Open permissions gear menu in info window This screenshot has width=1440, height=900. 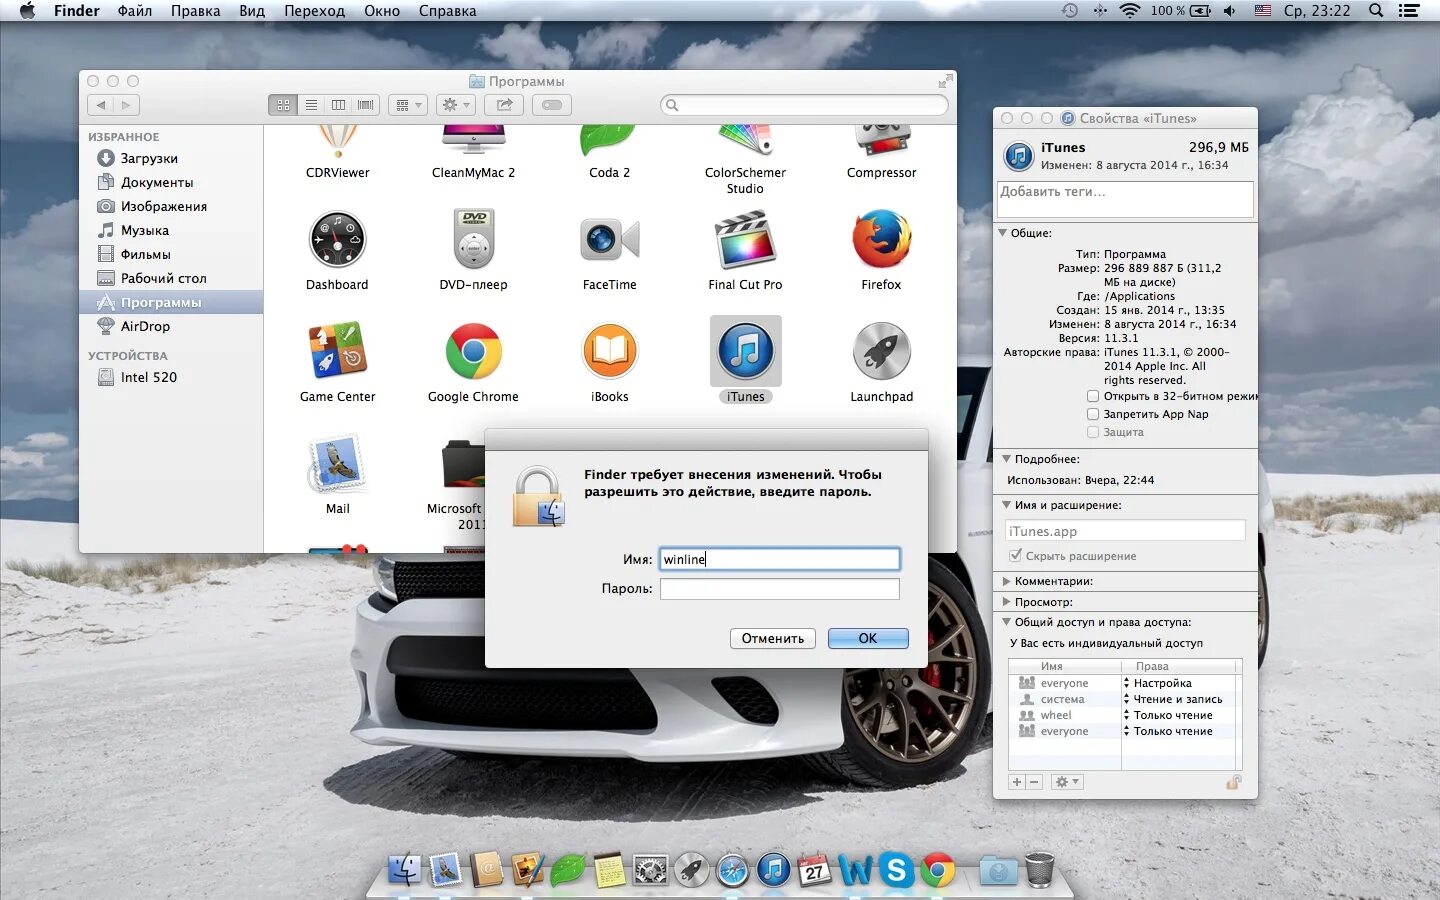tap(1067, 782)
